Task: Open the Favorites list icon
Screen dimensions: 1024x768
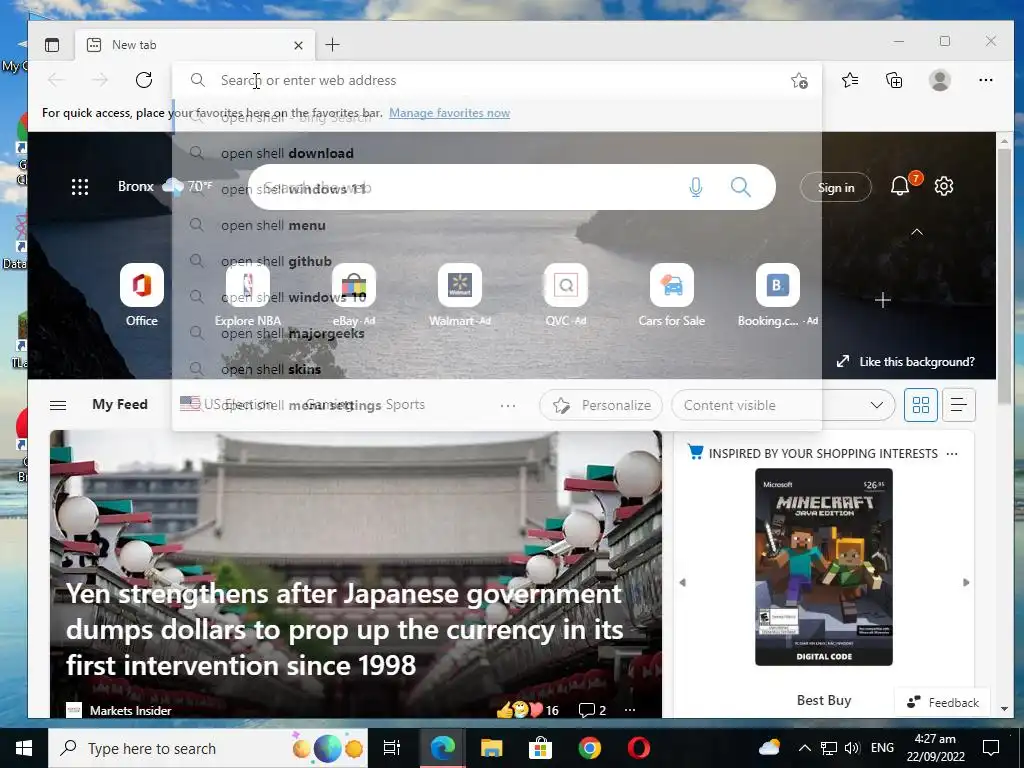Action: [x=850, y=80]
